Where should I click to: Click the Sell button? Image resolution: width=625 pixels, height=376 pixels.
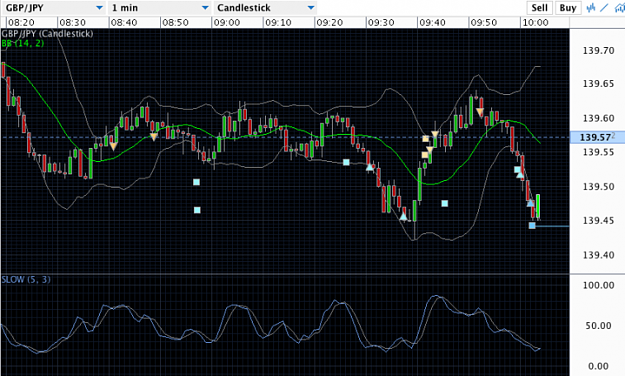[540, 8]
